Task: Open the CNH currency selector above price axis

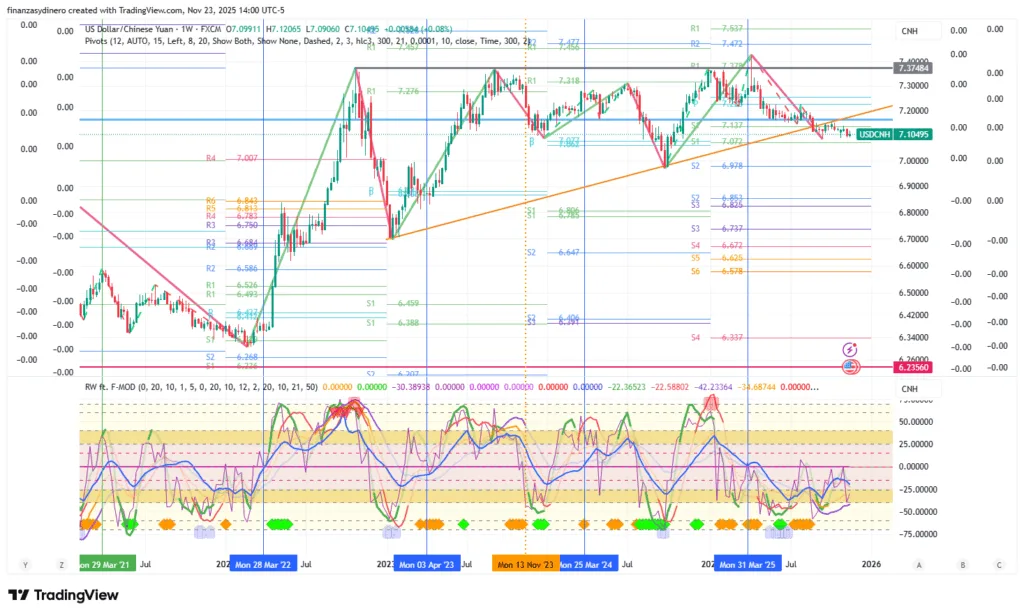Action: coord(909,31)
